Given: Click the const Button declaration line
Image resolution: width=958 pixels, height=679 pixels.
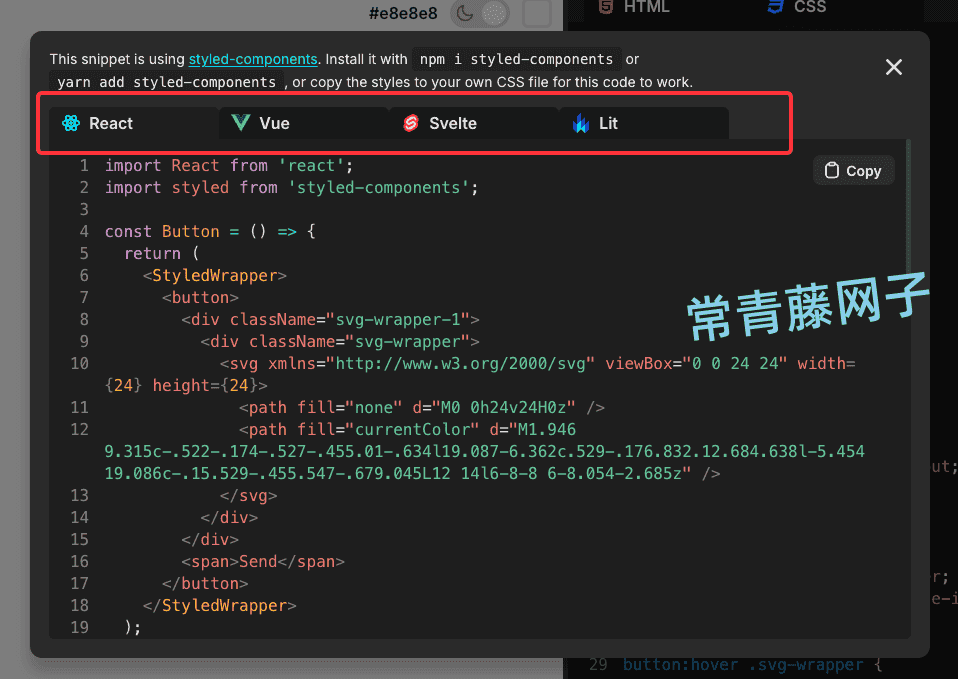Looking at the screenshot, I should pyautogui.click(x=210, y=232).
